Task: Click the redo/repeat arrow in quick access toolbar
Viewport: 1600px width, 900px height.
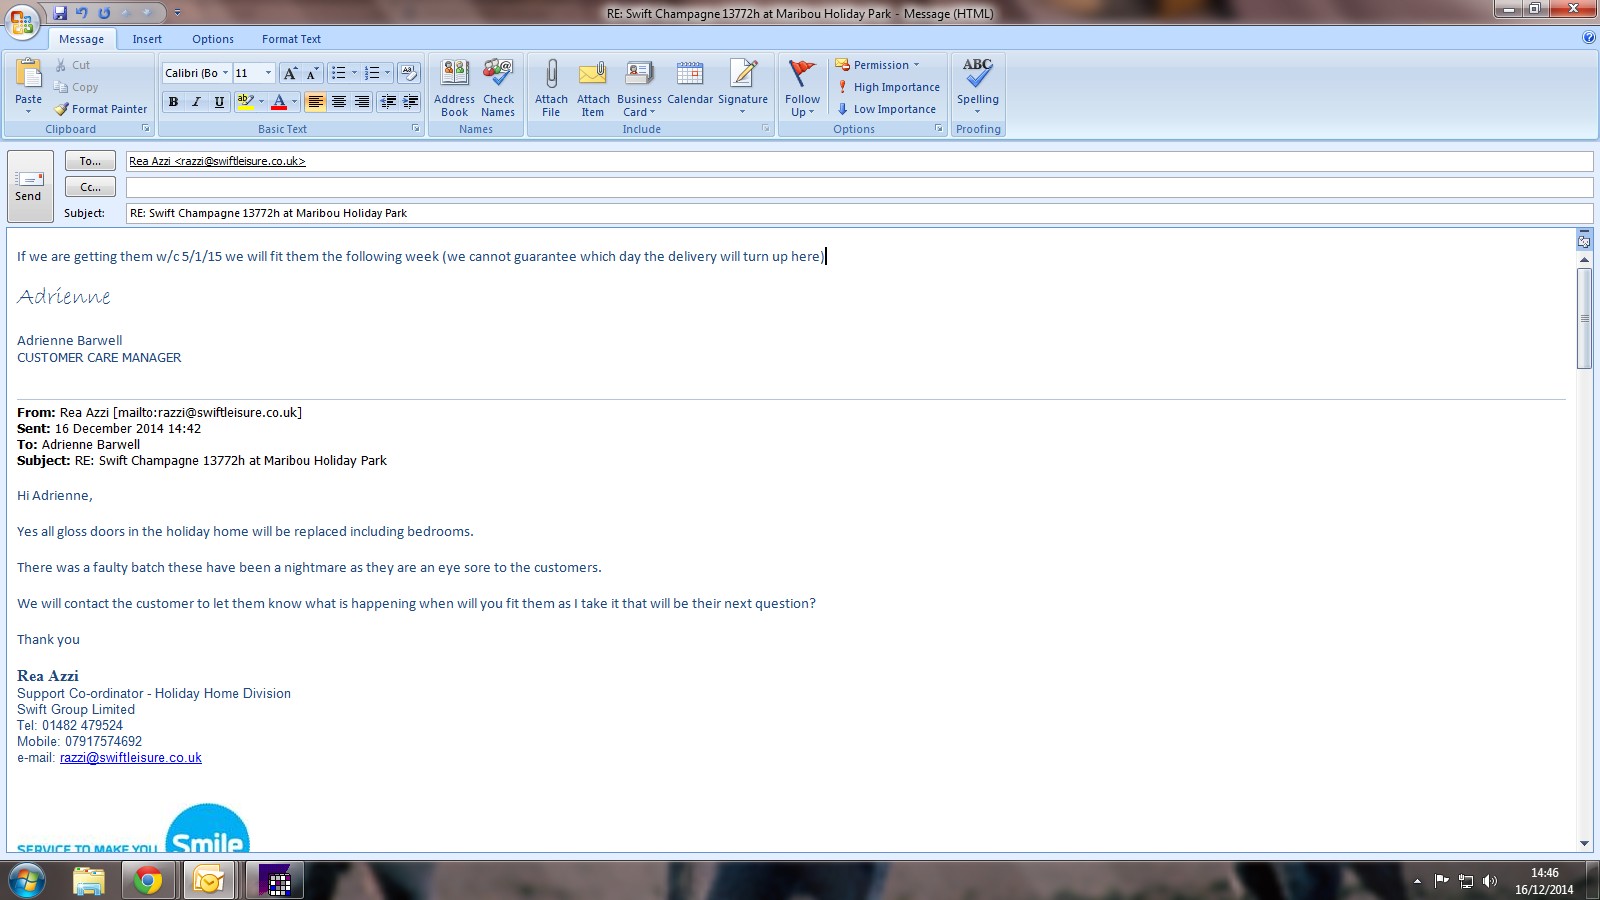Action: pyautogui.click(x=104, y=13)
